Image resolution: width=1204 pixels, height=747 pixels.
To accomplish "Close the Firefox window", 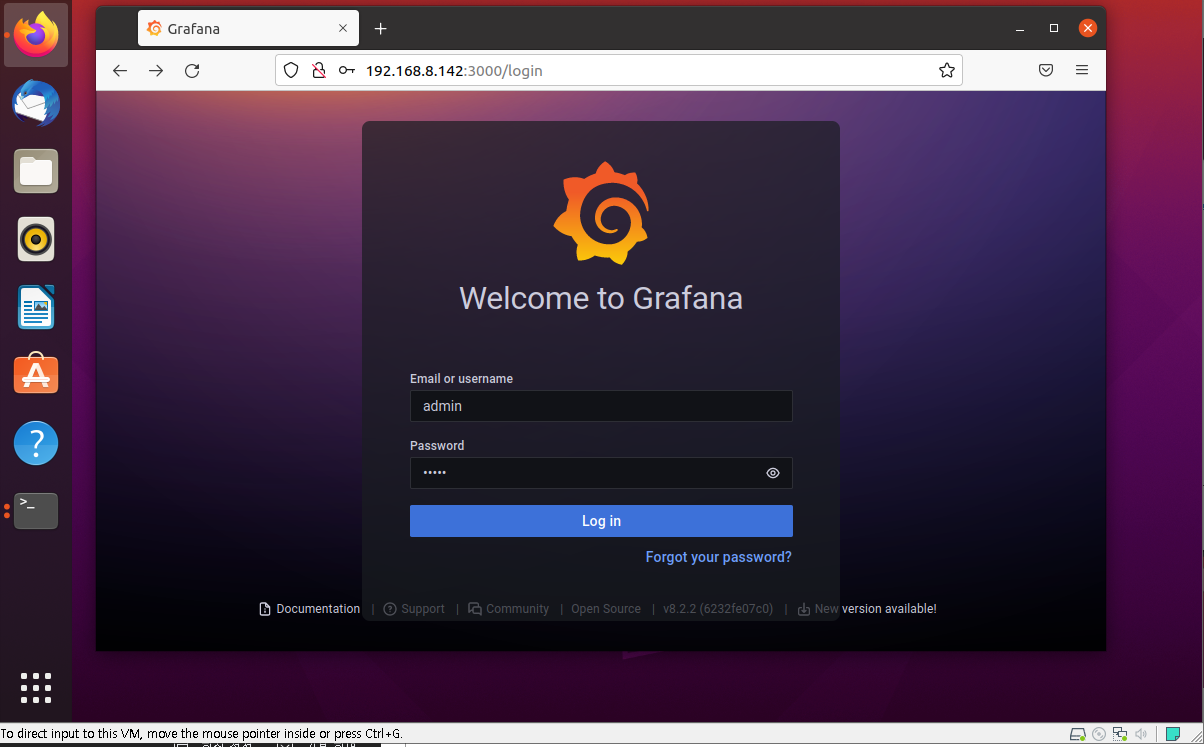I will 1088,29.
